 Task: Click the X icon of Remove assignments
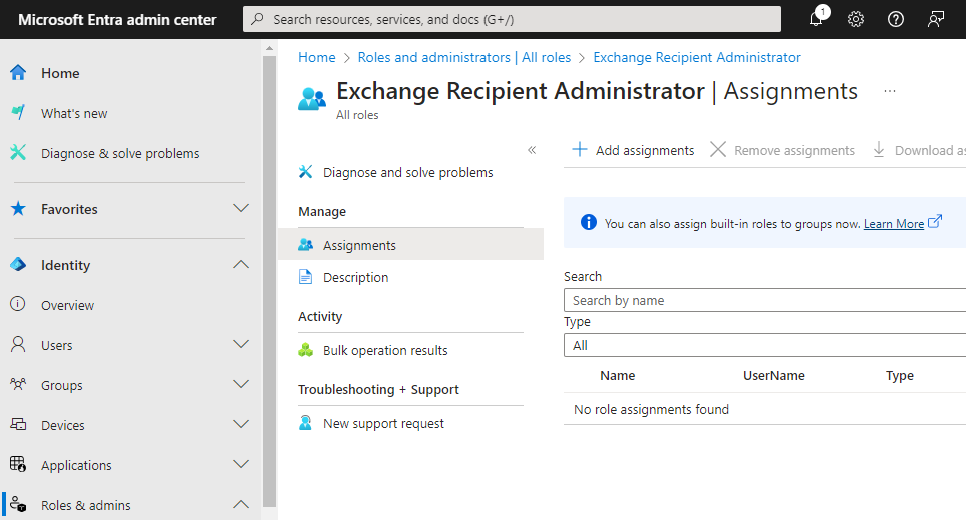click(x=718, y=149)
